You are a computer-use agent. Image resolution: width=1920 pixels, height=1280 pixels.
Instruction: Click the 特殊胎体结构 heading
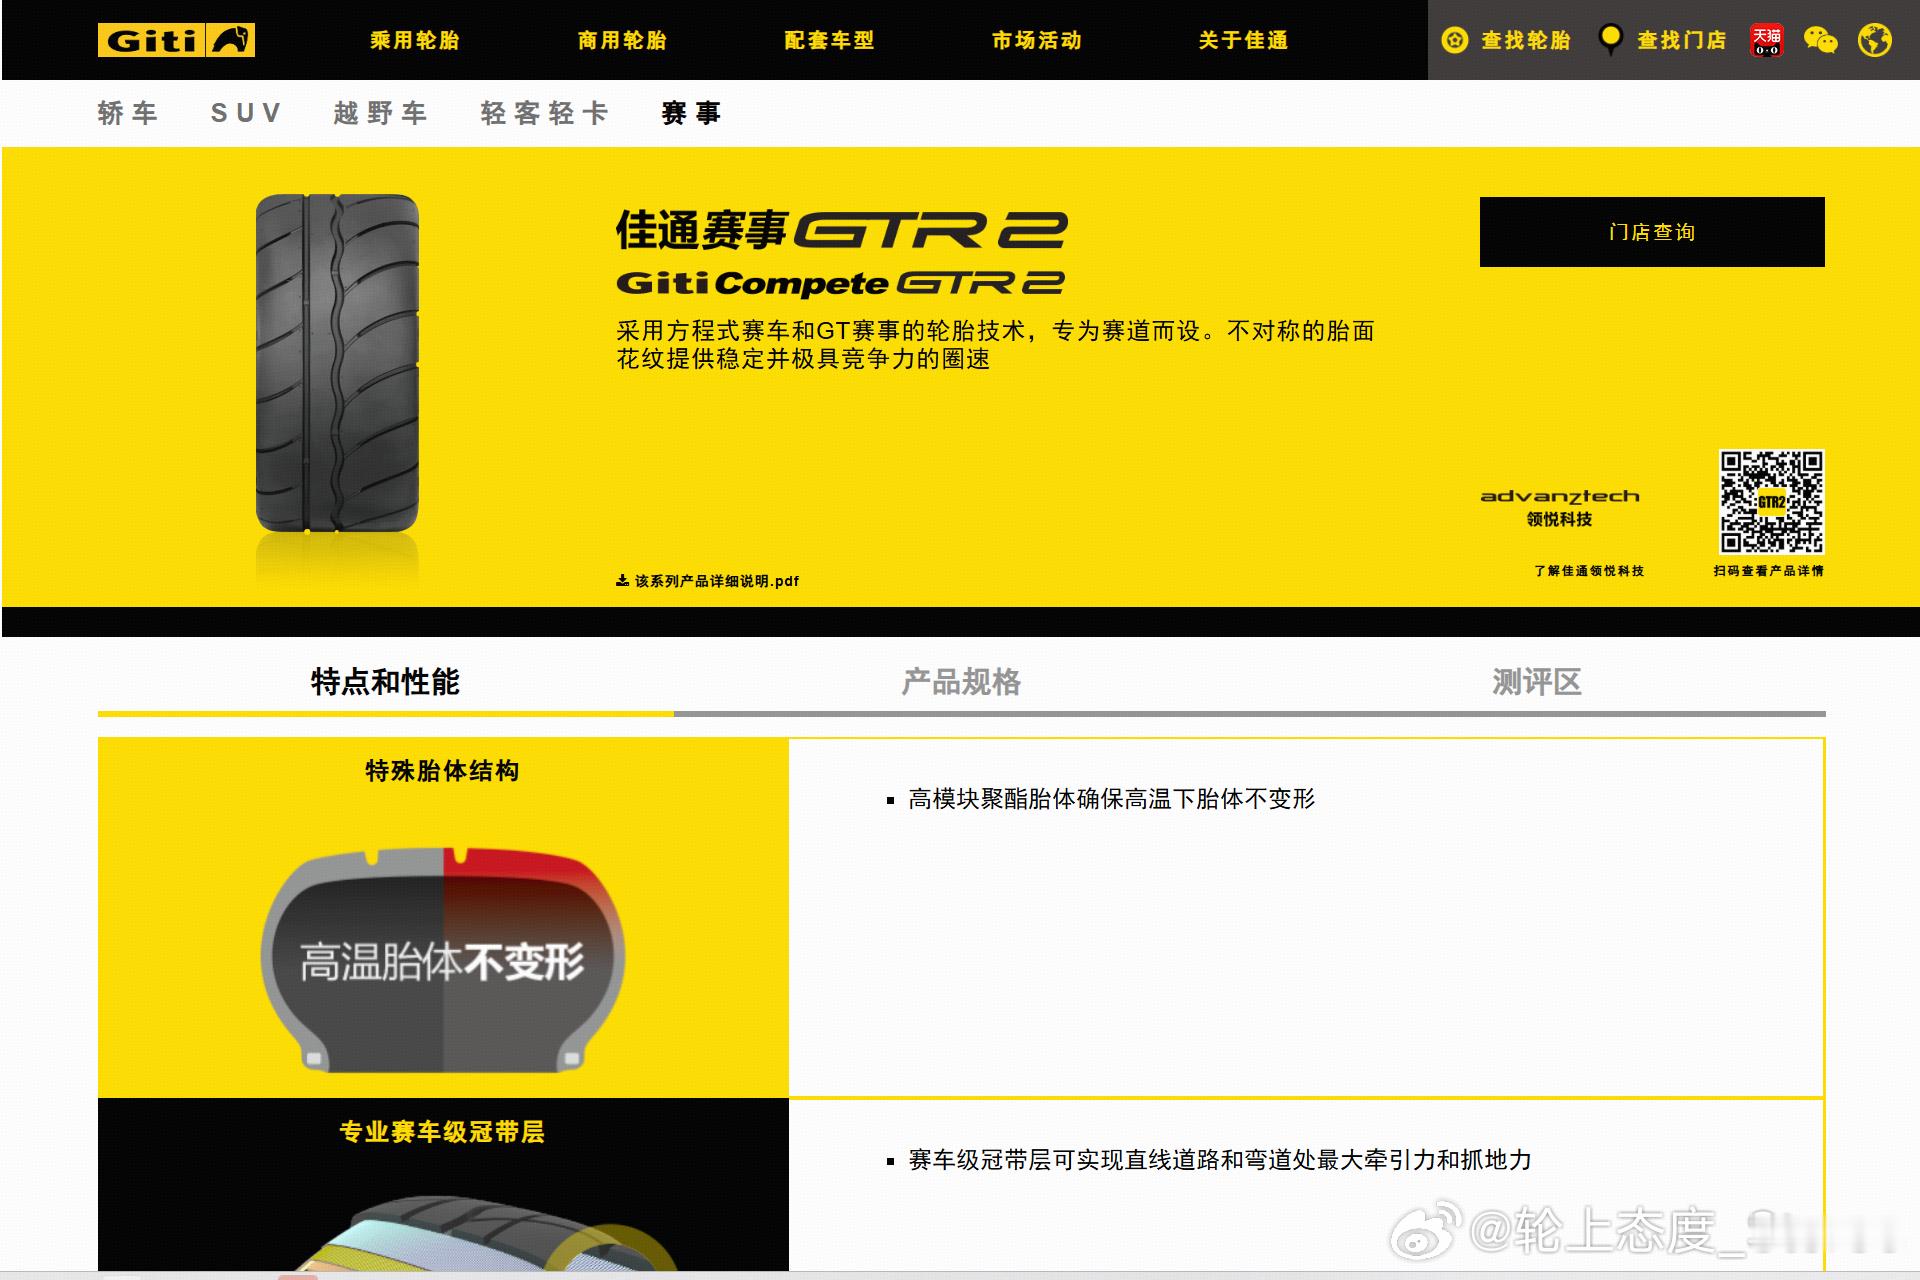442,771
